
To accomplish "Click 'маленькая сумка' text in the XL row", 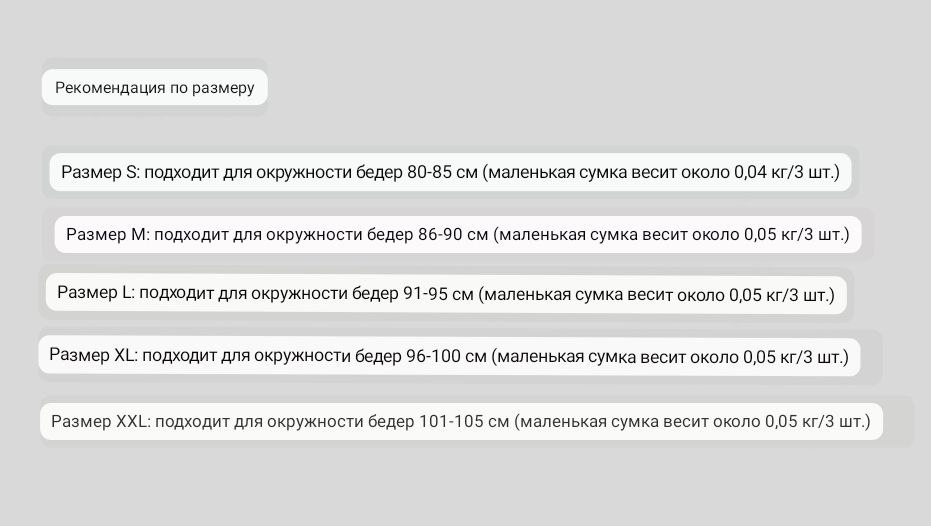I will click(x=555, y=357).
